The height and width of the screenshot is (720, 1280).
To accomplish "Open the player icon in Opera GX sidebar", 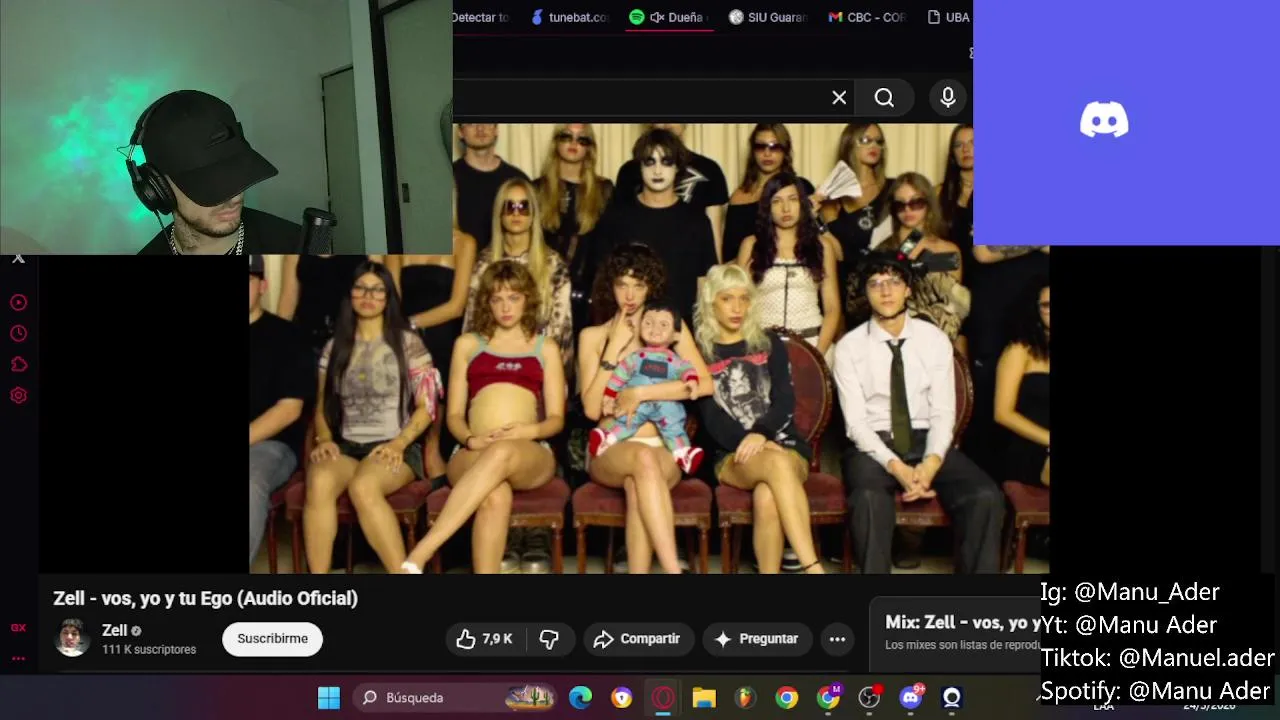I will [x=18, y=302].
